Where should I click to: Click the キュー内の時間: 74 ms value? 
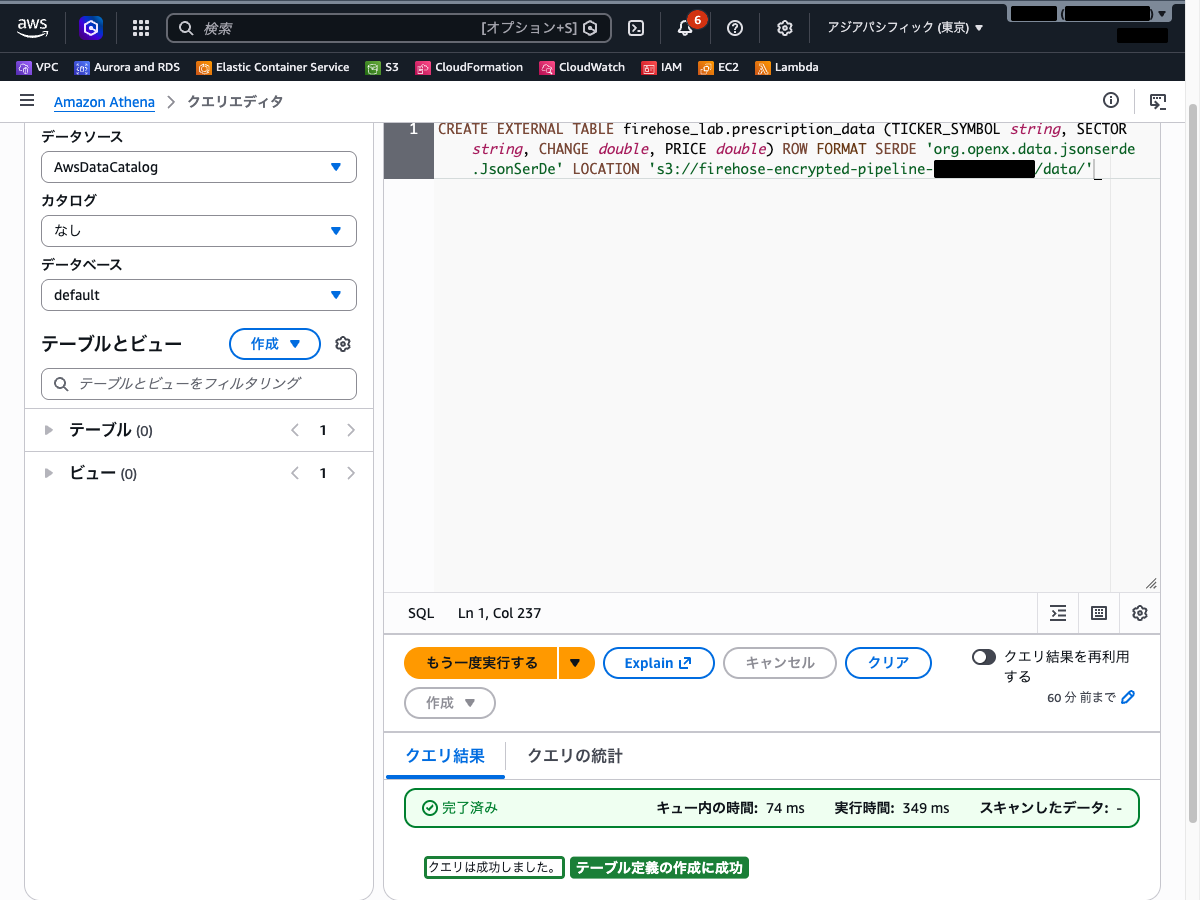click(730, 808)
